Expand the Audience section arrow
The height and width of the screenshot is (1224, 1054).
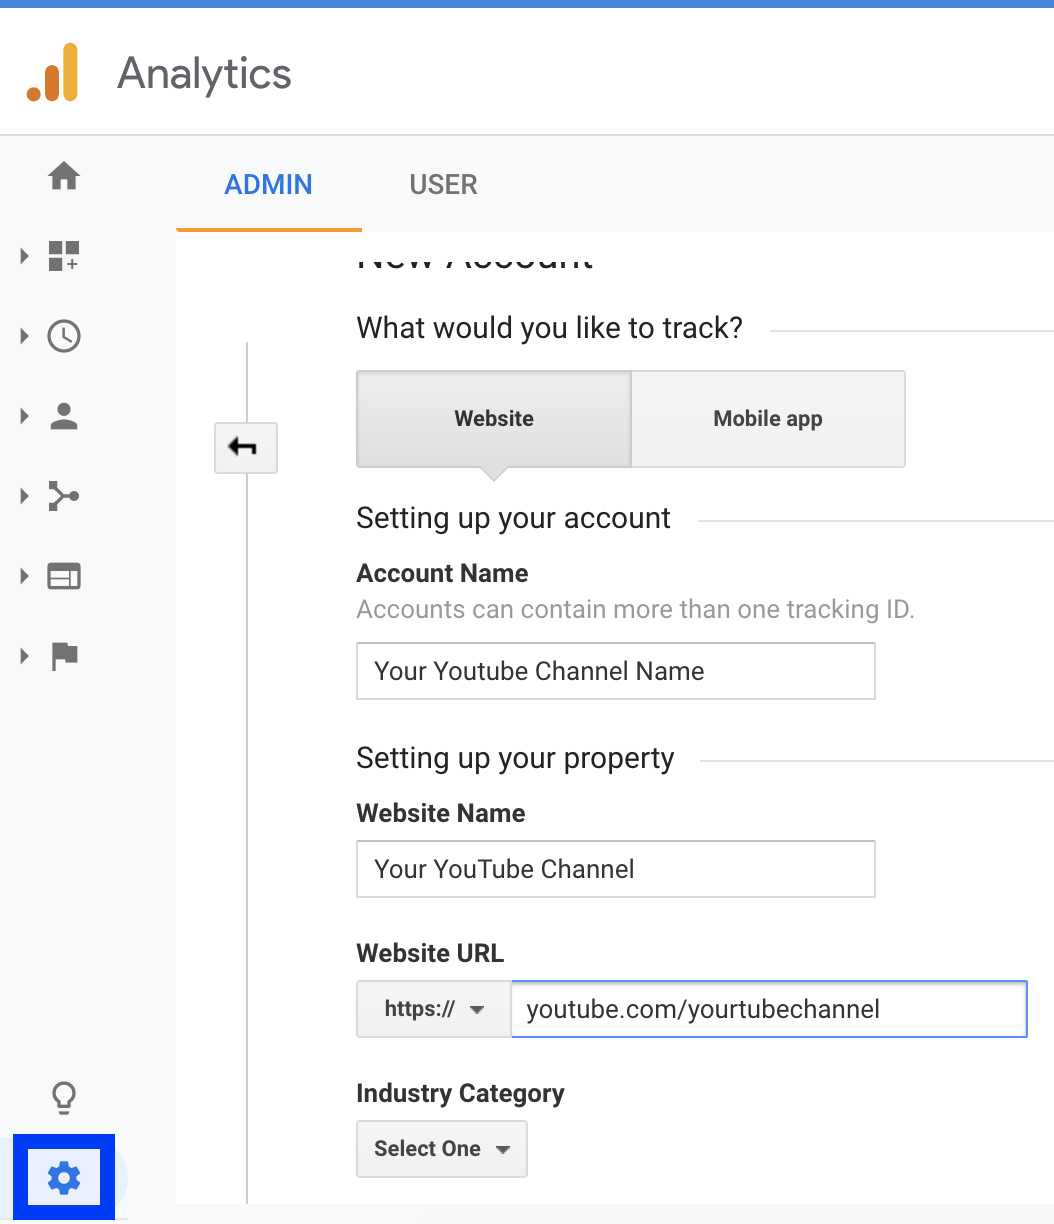[25, 416]
